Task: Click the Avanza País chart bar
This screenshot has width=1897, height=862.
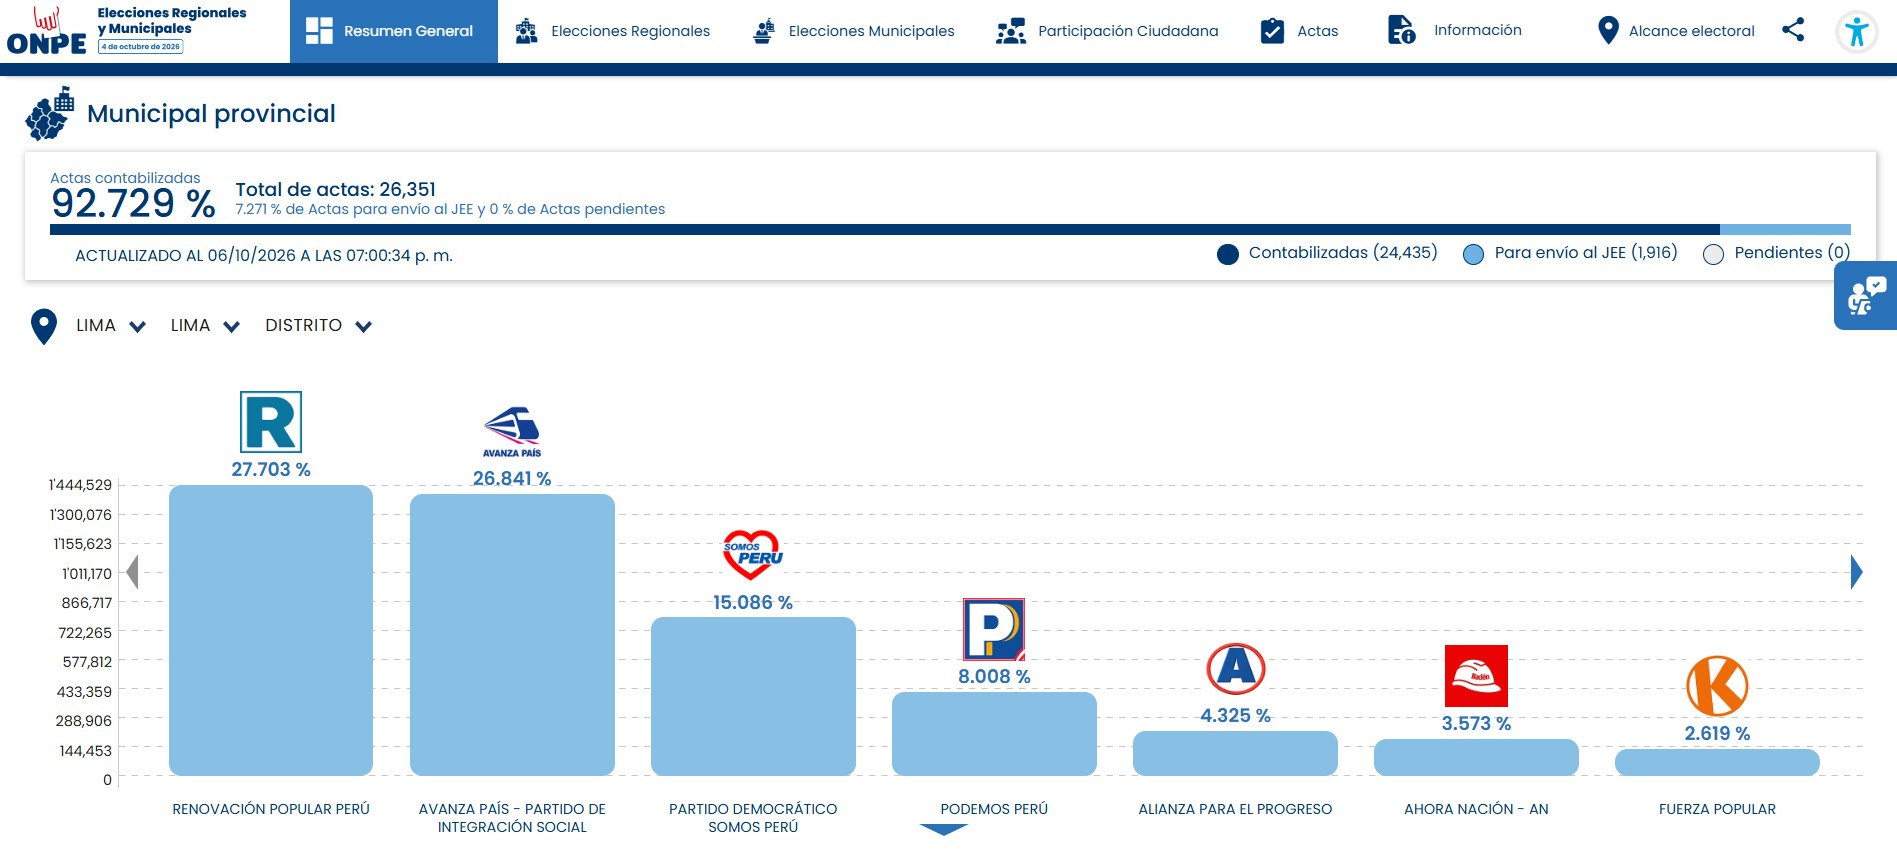Action: pos(512,635)
